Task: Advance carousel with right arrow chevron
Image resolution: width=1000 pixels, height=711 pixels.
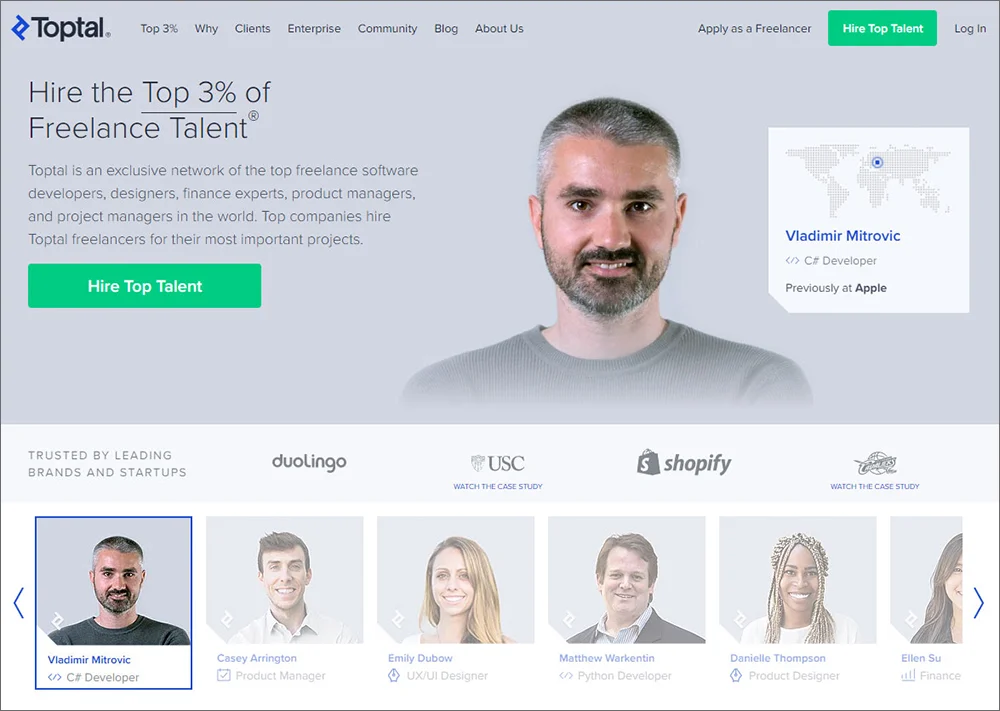Action: click(x=978, y=603)
